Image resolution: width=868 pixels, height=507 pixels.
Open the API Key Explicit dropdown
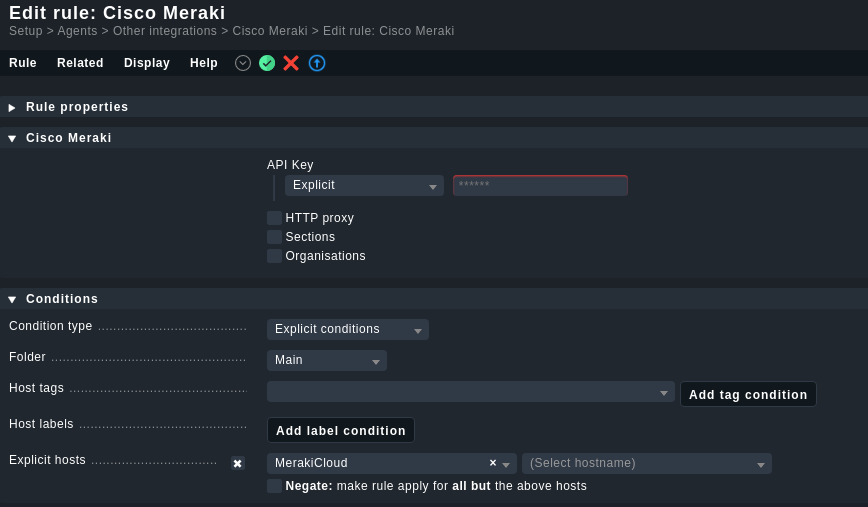(x=364, y=185)
